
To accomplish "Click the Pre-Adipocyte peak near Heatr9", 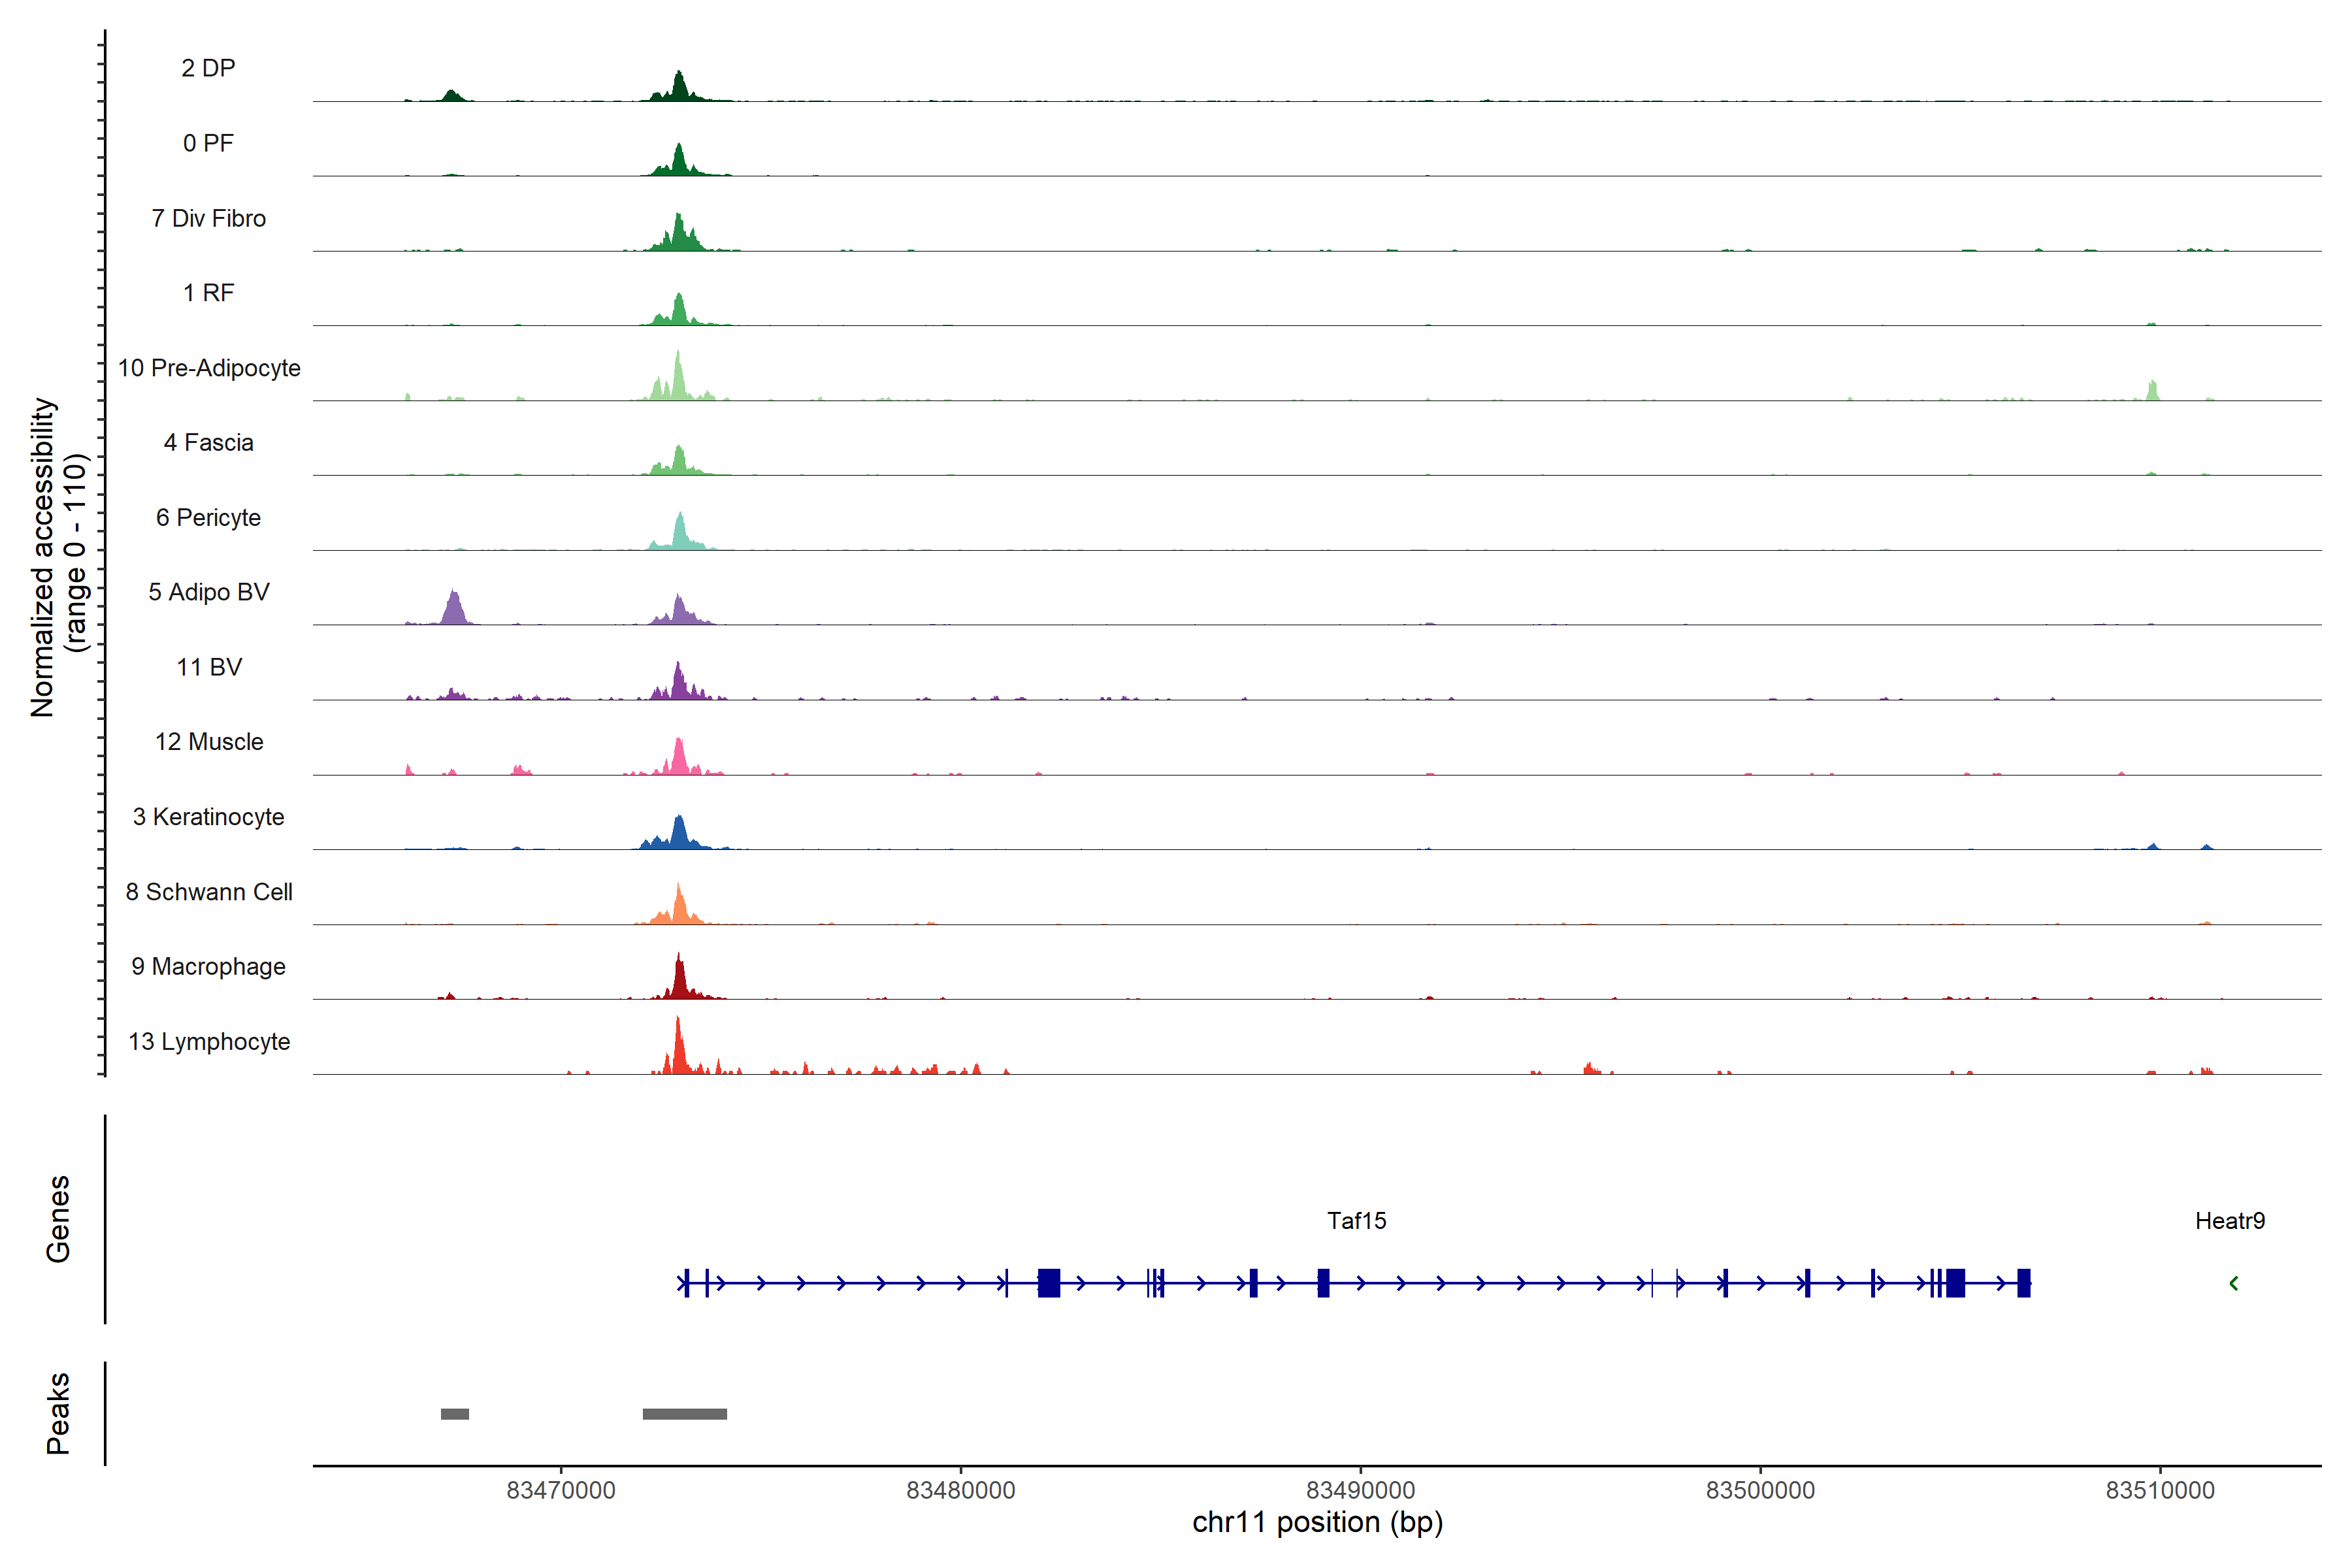I will [2152, 391].
